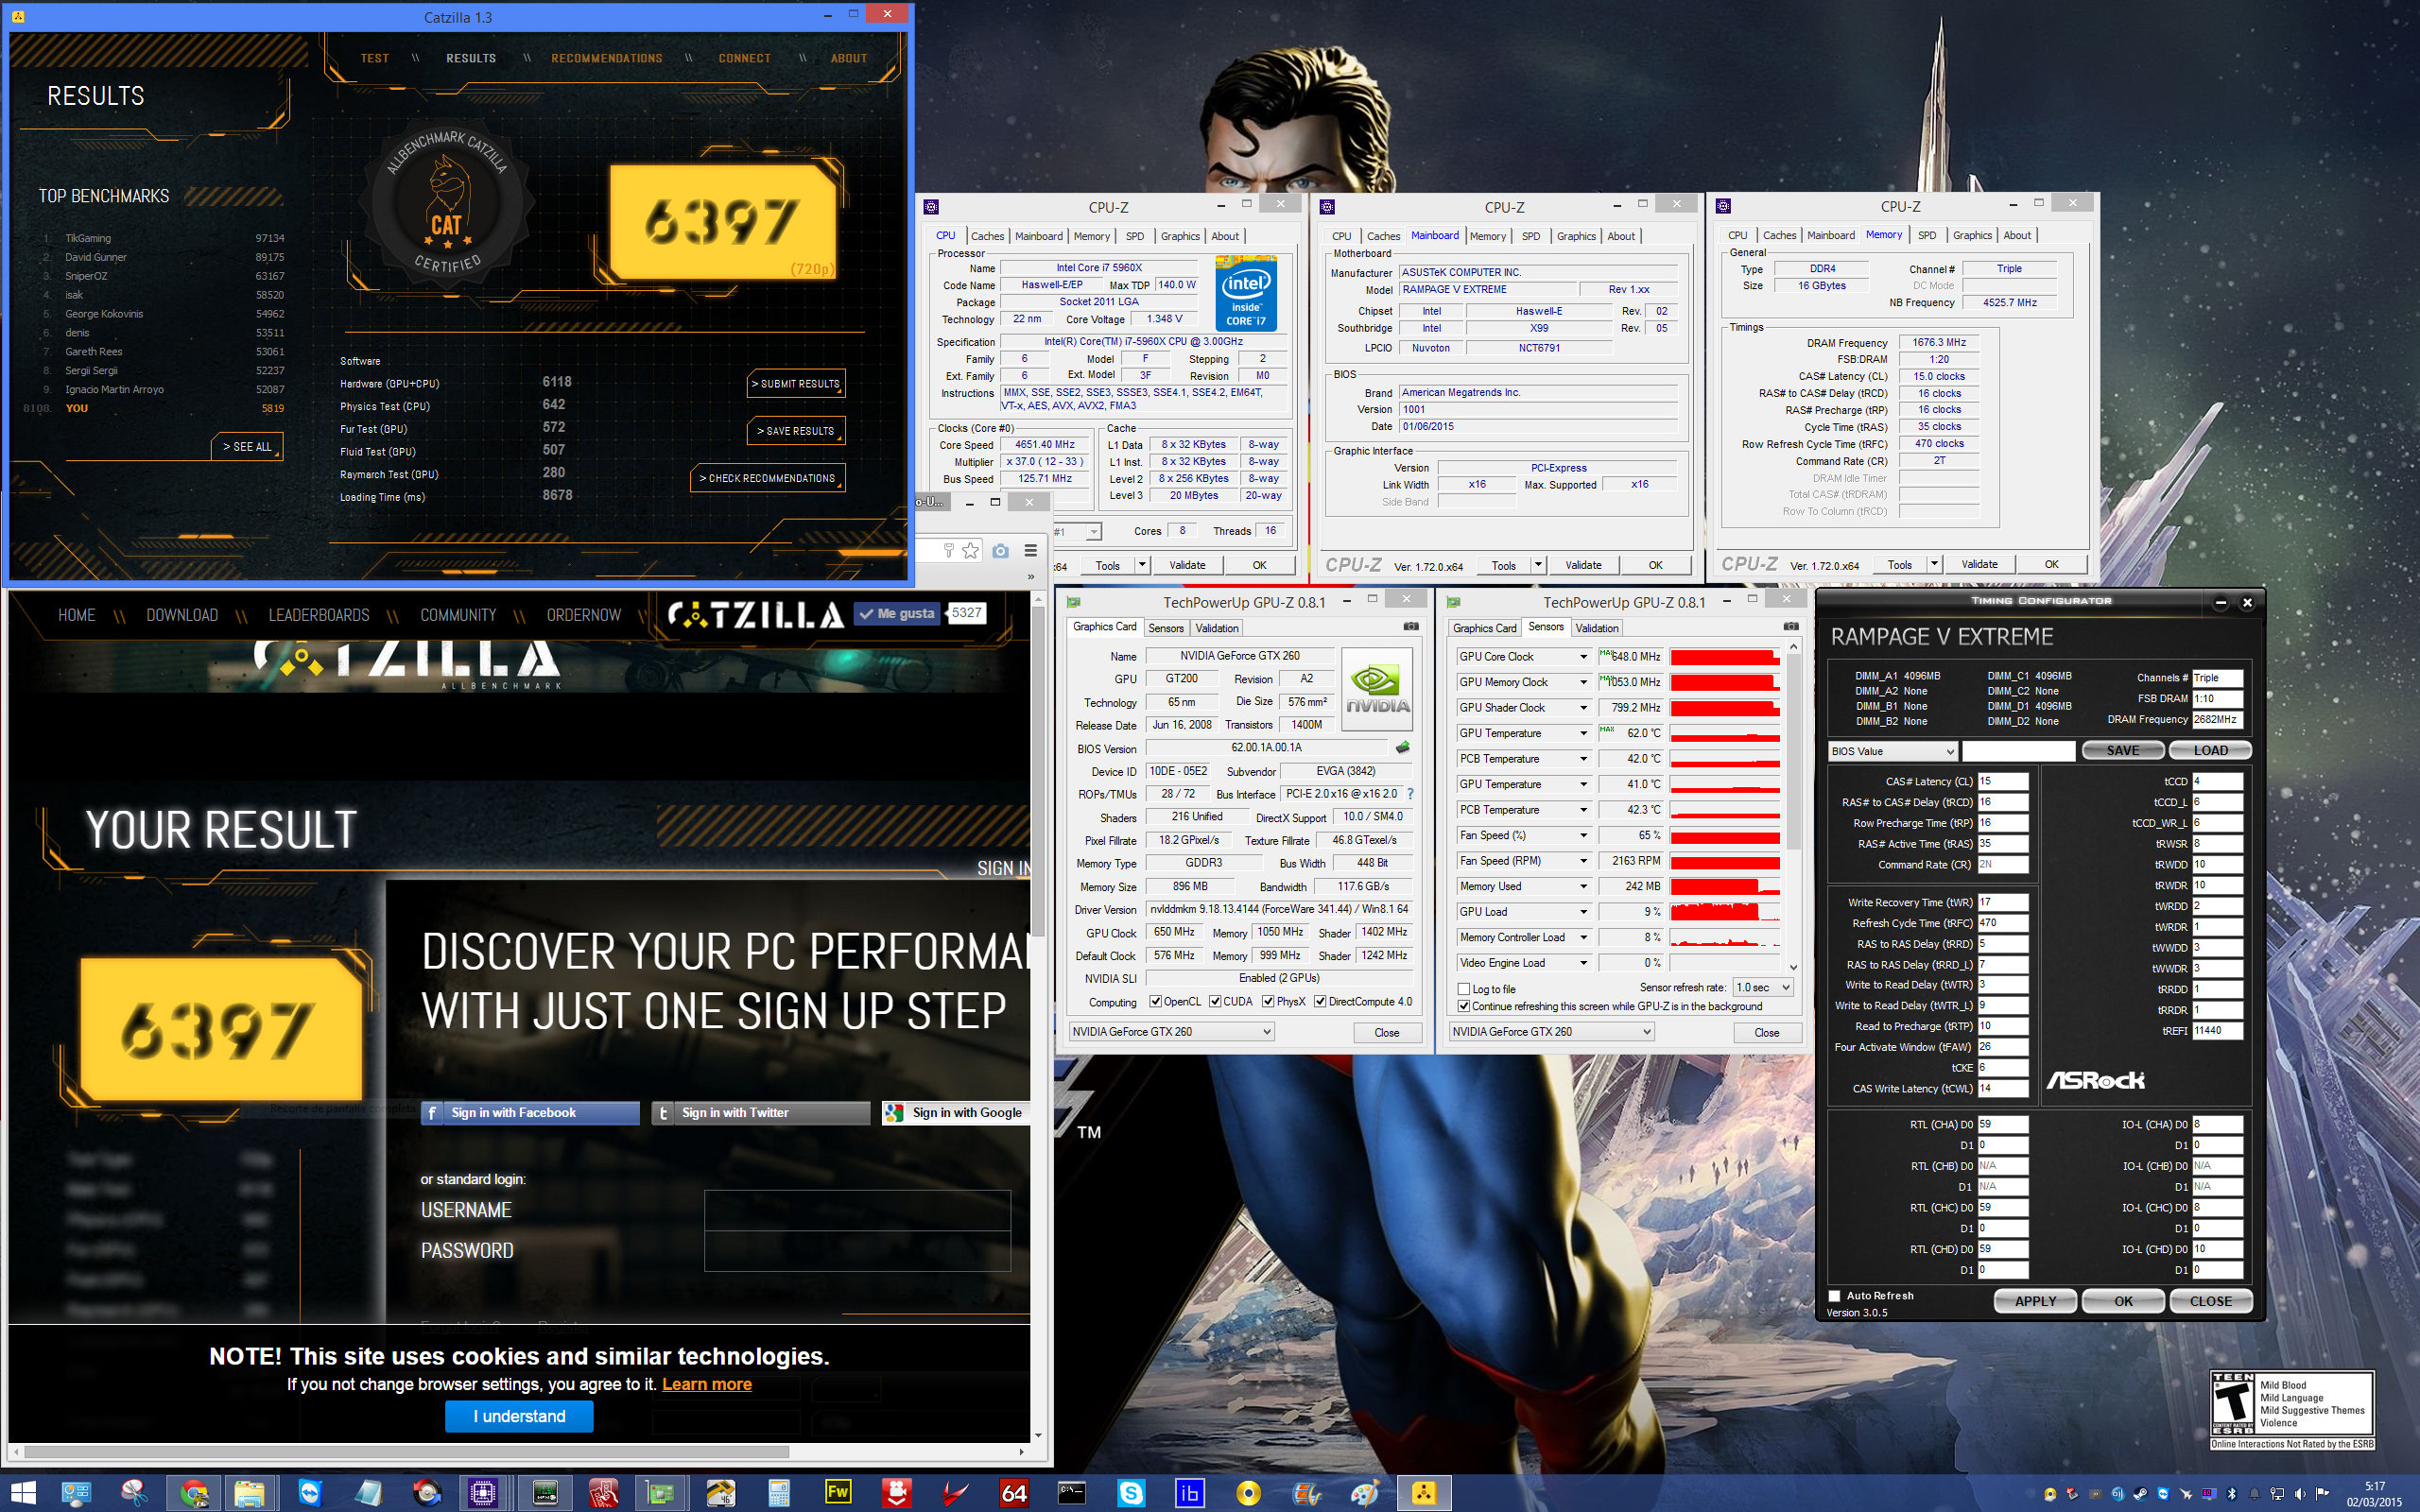Open the SPD tab in CPU-Z Memory window
This screenshot has height=1512, width=2420.
(1927, 236)
